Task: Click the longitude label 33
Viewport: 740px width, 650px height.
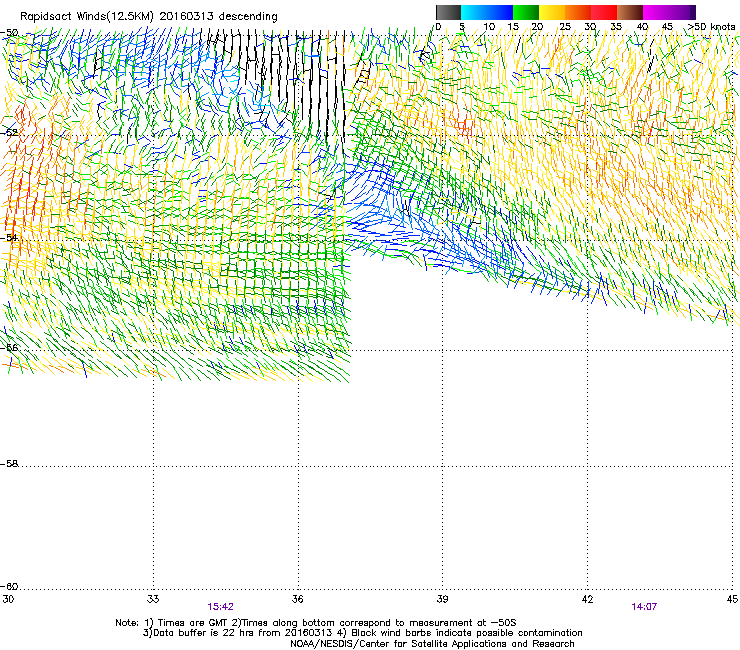Action: [x=153, y=599]
